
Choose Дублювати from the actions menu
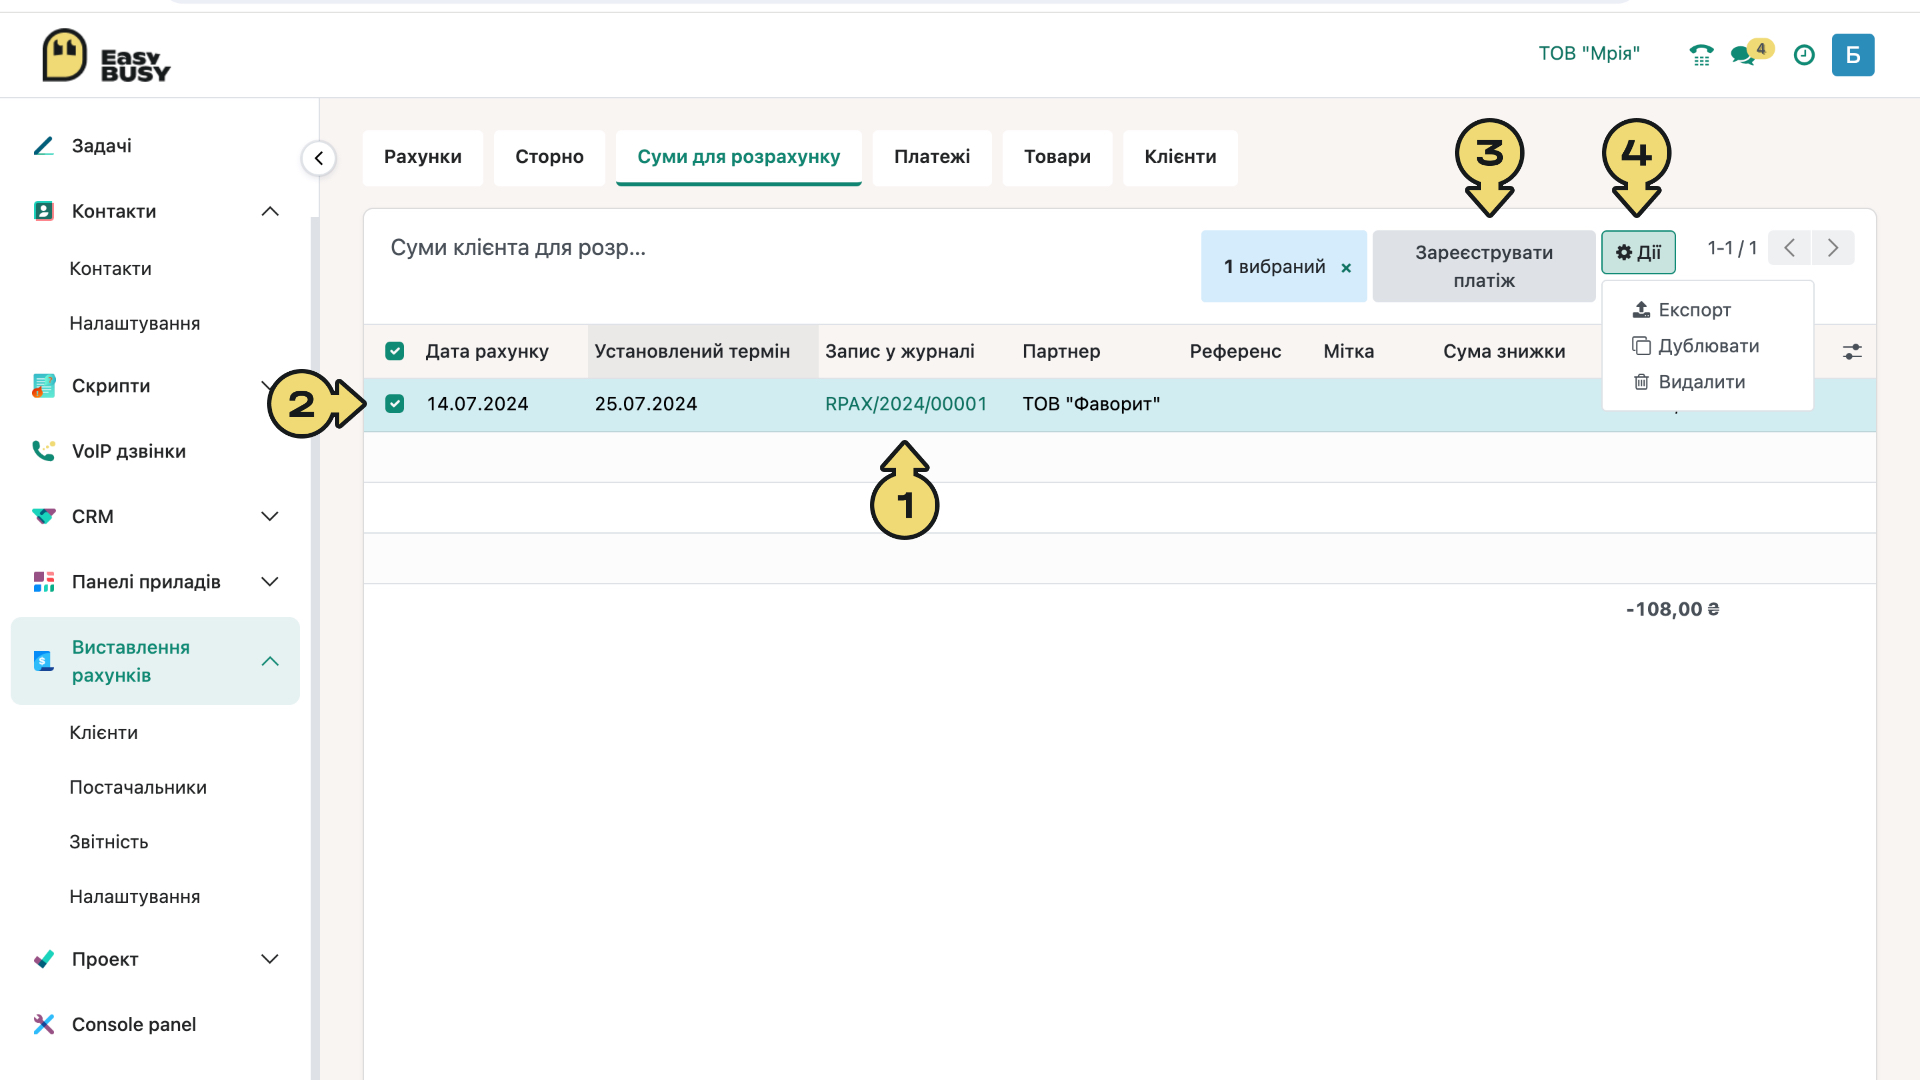tap(1708, 346)
